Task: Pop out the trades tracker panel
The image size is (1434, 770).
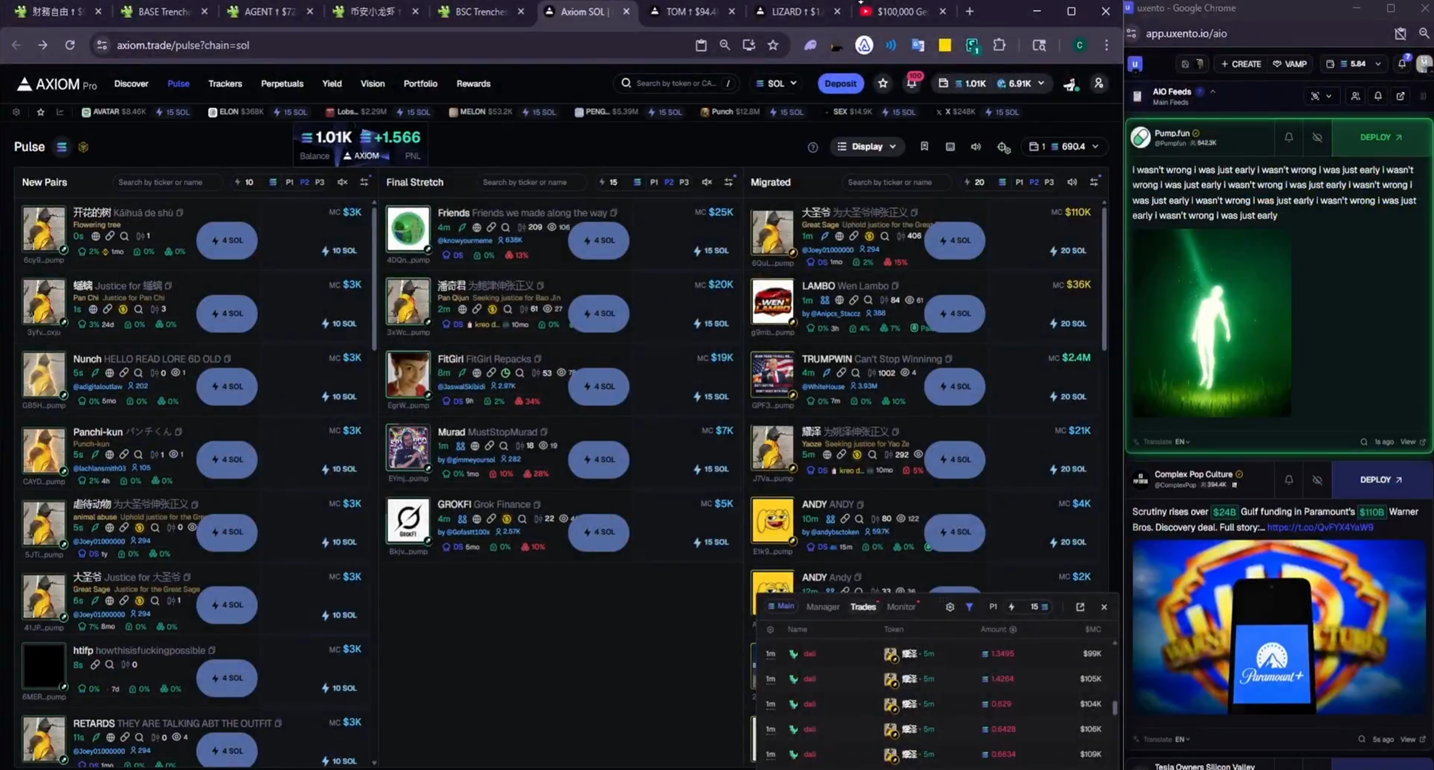Action: [1080, 607]
